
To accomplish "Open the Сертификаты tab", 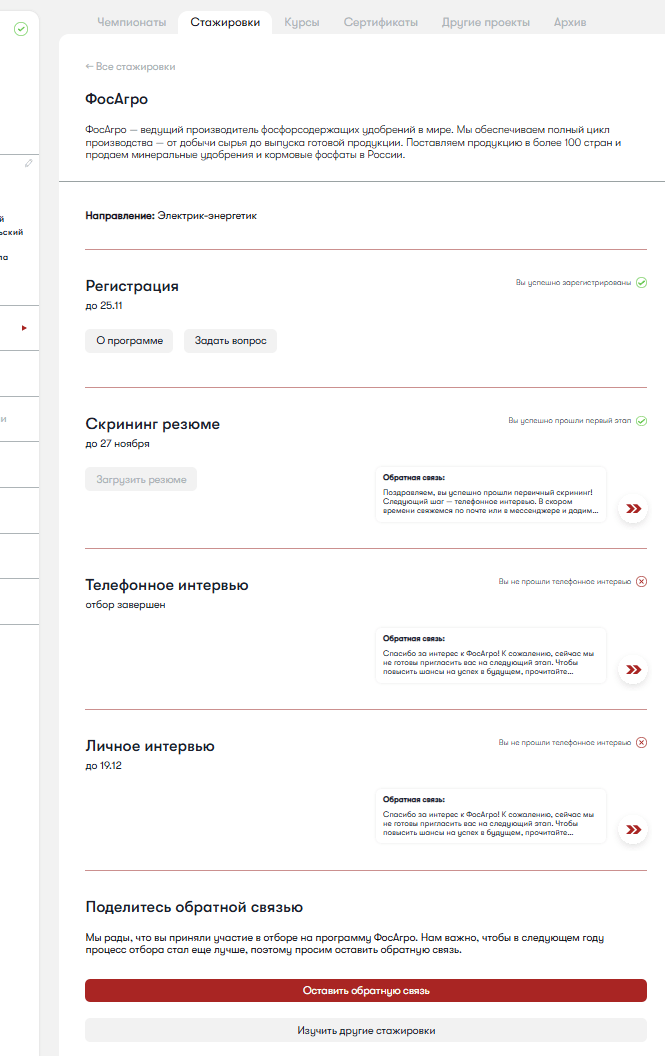I will 381,22.
